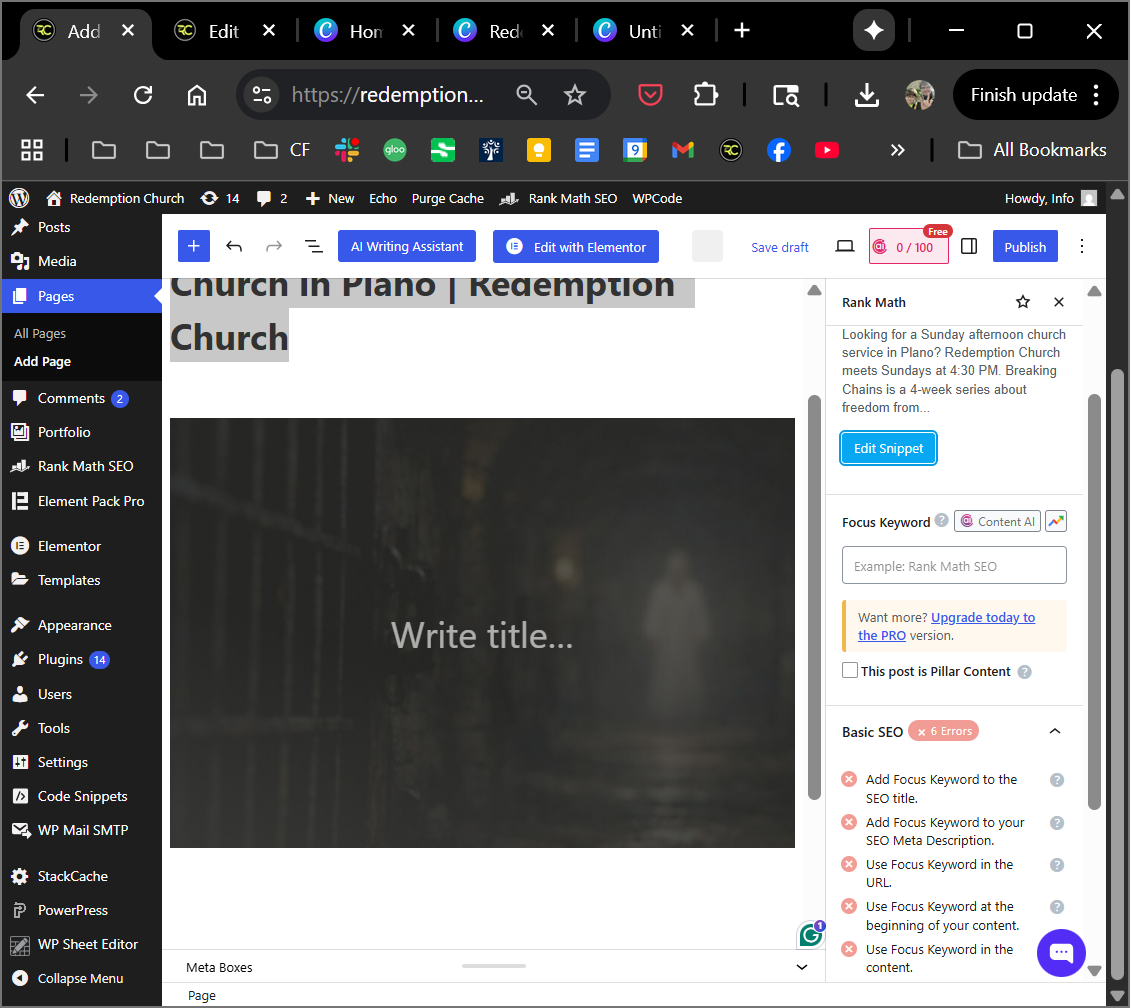Click the Rank Math sidebar scrollbar
This screenshot has height=1008, width=1130.
[x=1094, y=600]
